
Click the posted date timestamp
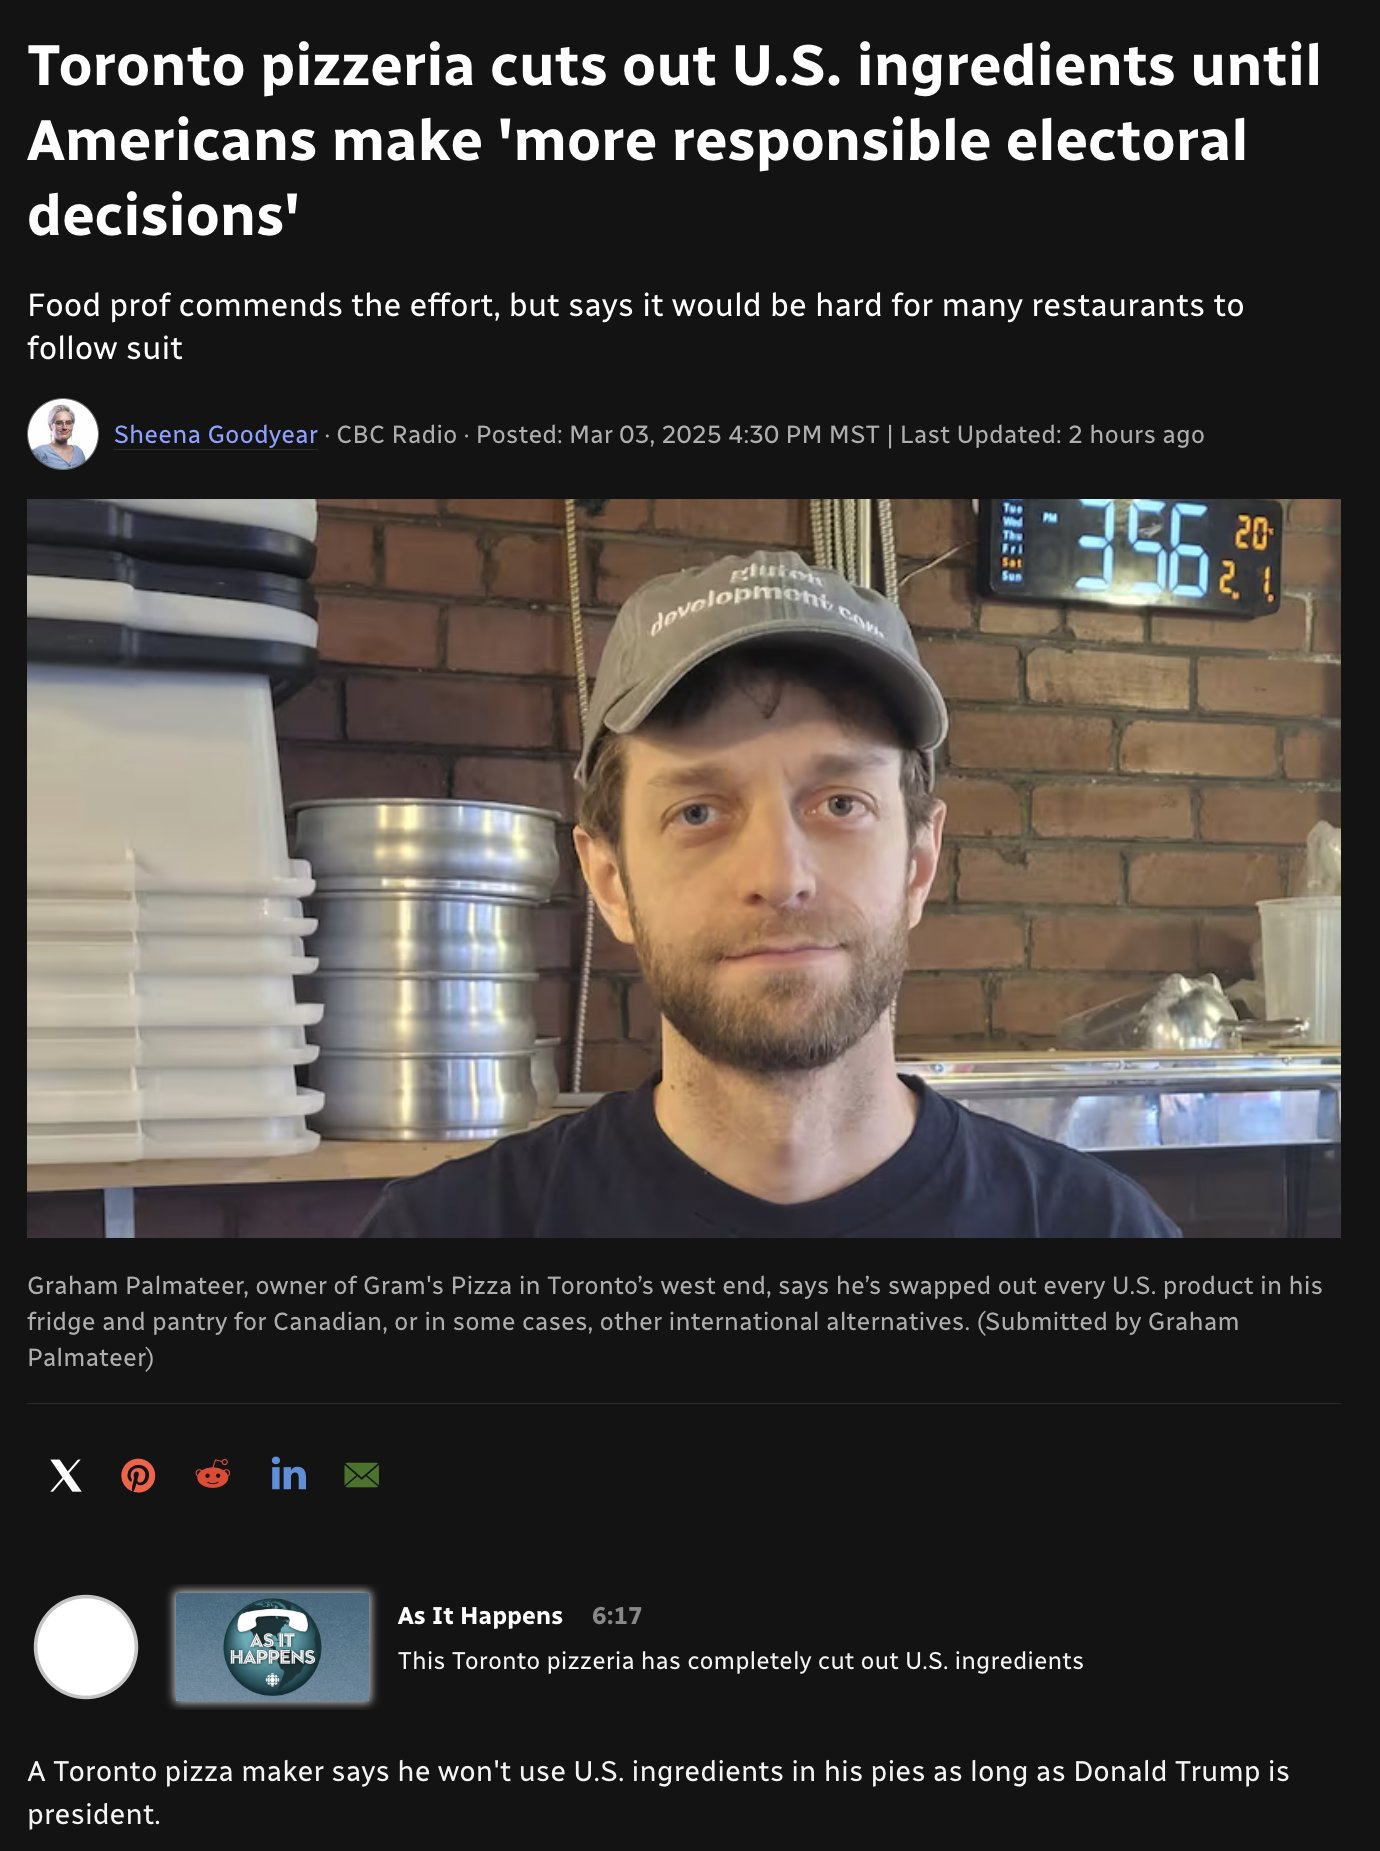[x=678, y=435]
